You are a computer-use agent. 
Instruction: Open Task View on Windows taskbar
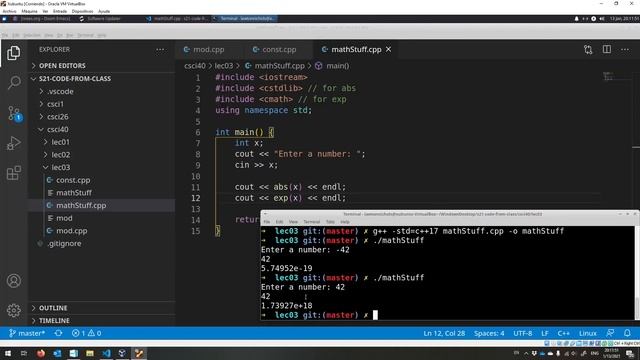tap(24, 353)
